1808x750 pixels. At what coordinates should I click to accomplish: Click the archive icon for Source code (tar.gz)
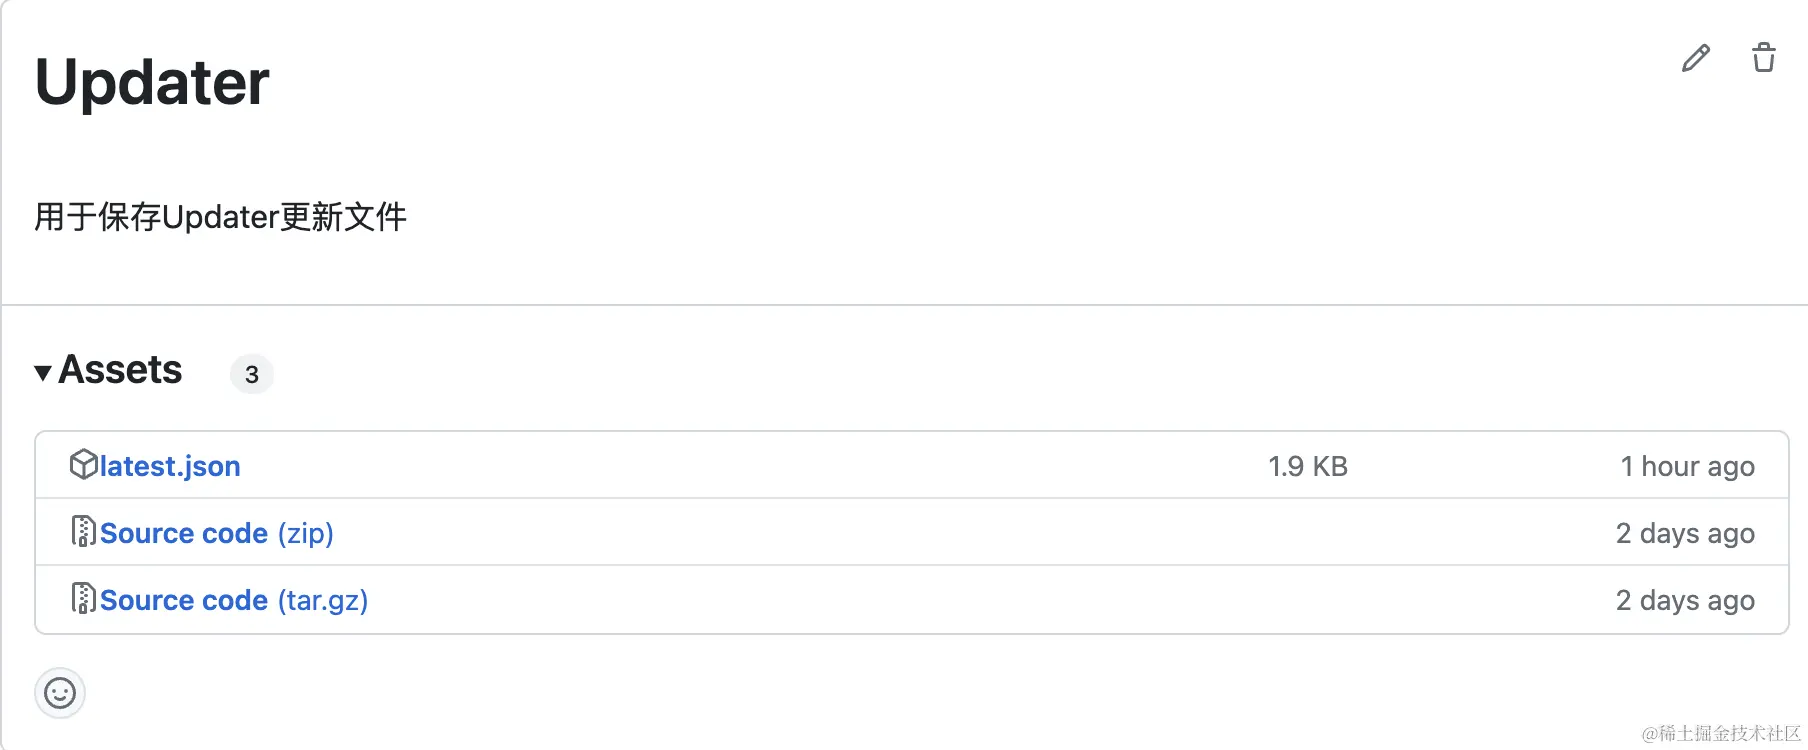coord(84,598)
